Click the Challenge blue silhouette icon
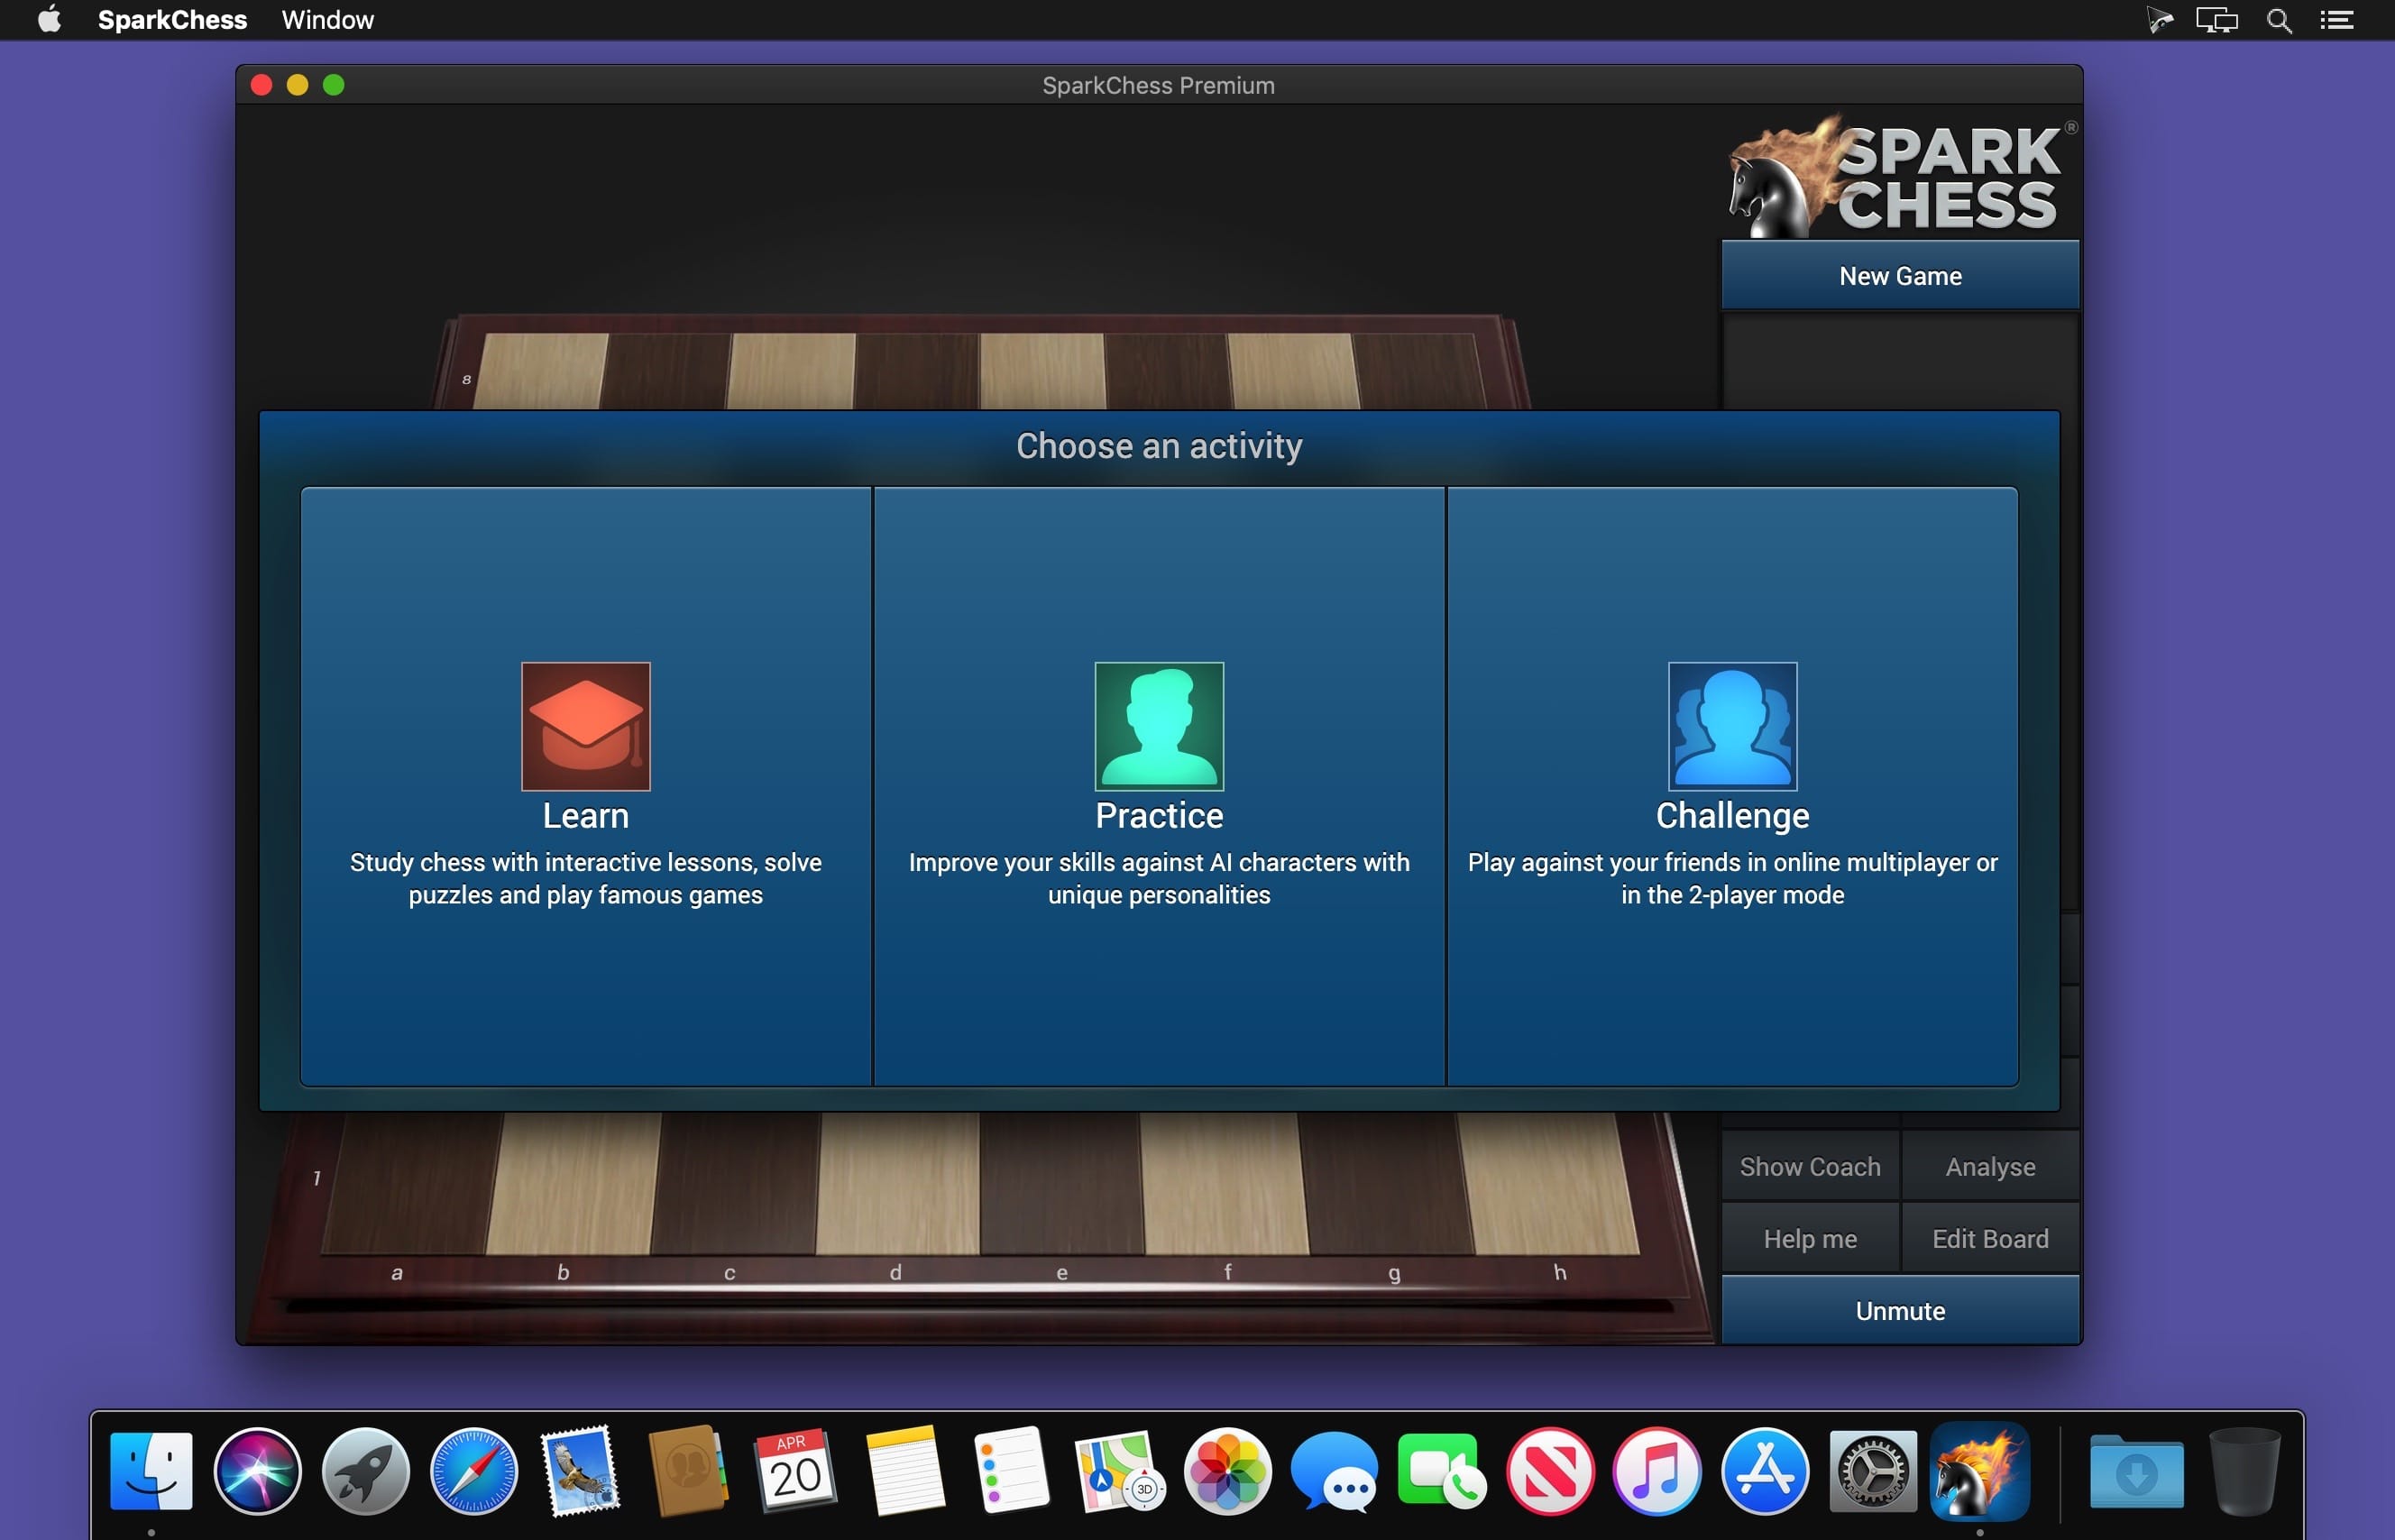 click(1731, 725)
